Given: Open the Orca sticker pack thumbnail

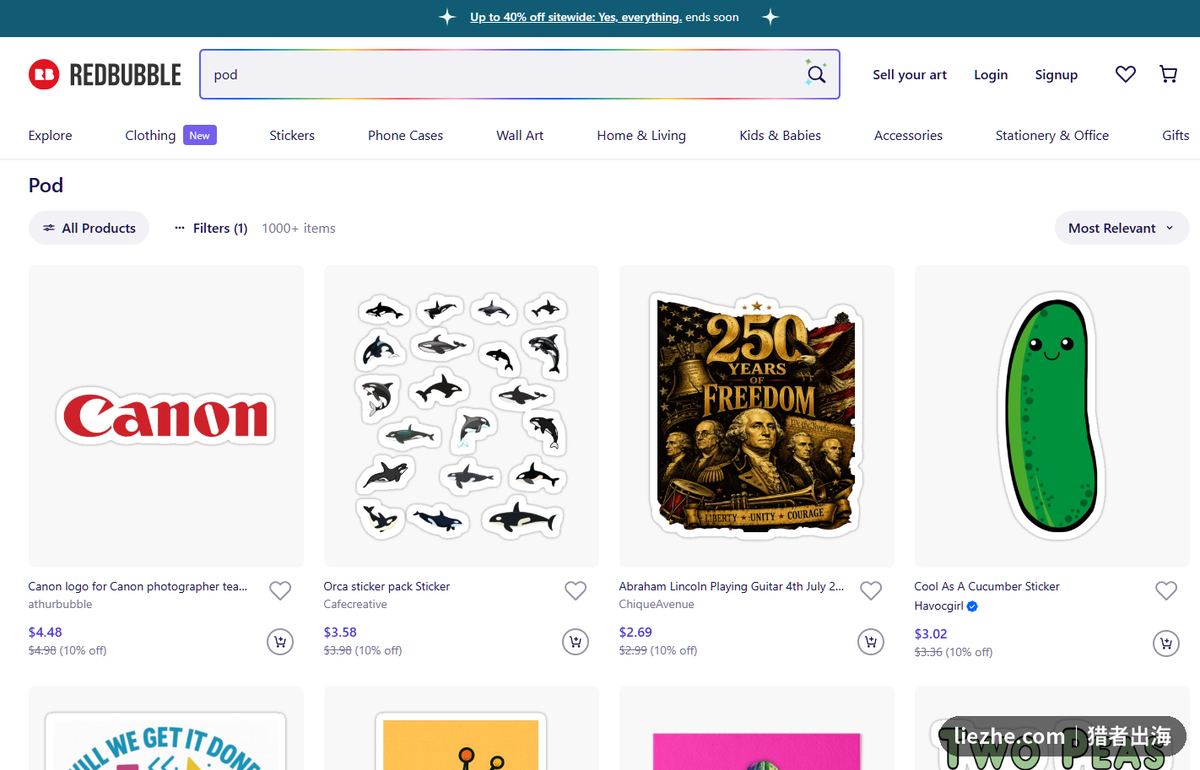Looking at the screenshot, I should click(x=461, y=416).
